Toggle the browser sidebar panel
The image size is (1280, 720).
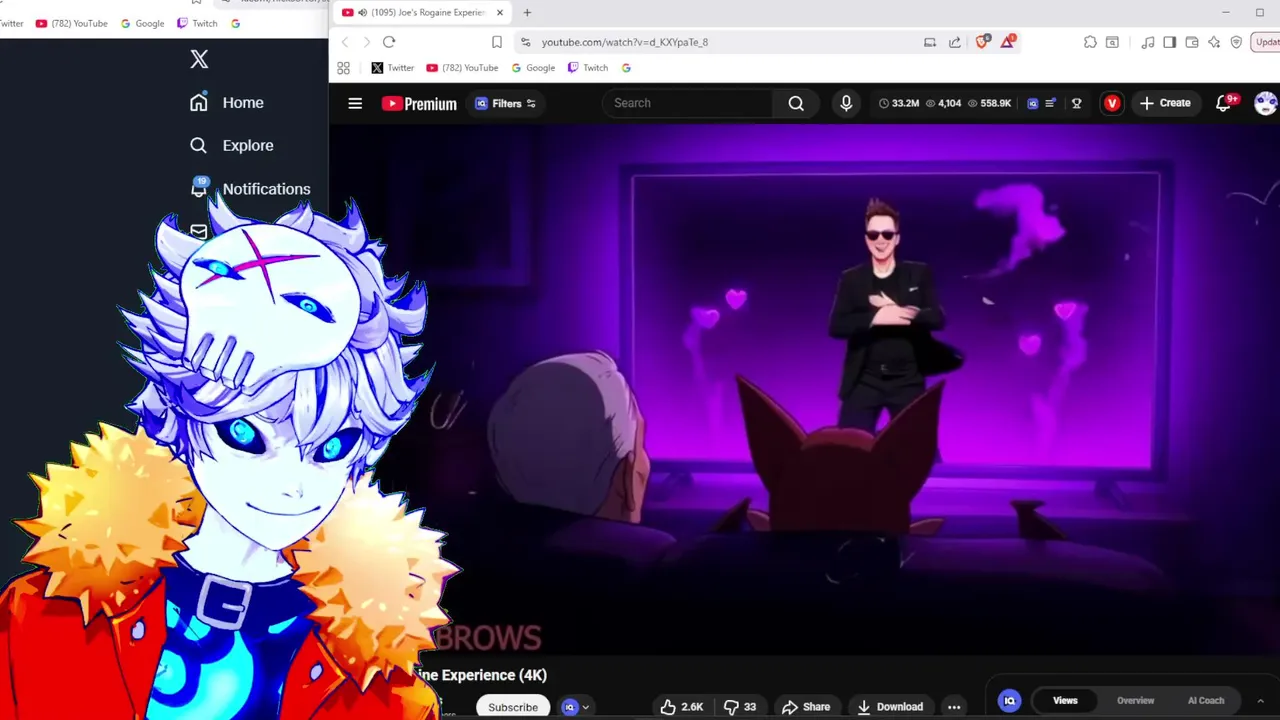(x=1170, y=42)
